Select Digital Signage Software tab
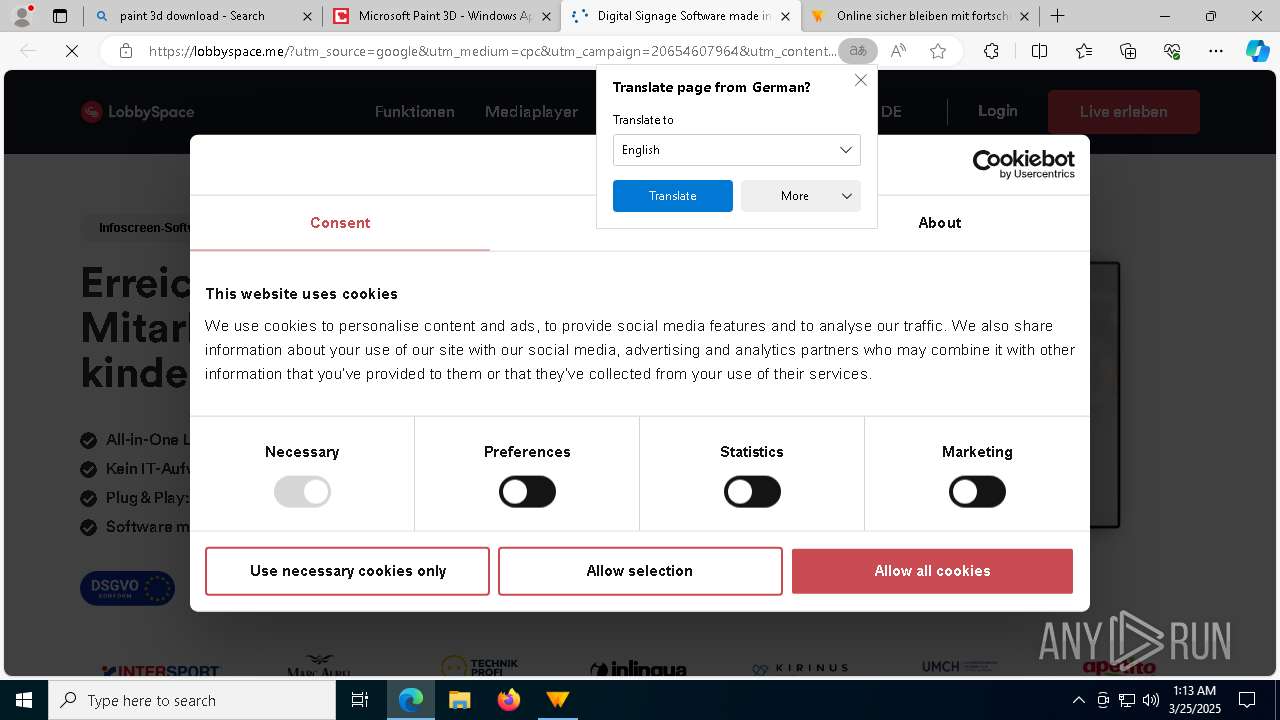 point(683,16)
